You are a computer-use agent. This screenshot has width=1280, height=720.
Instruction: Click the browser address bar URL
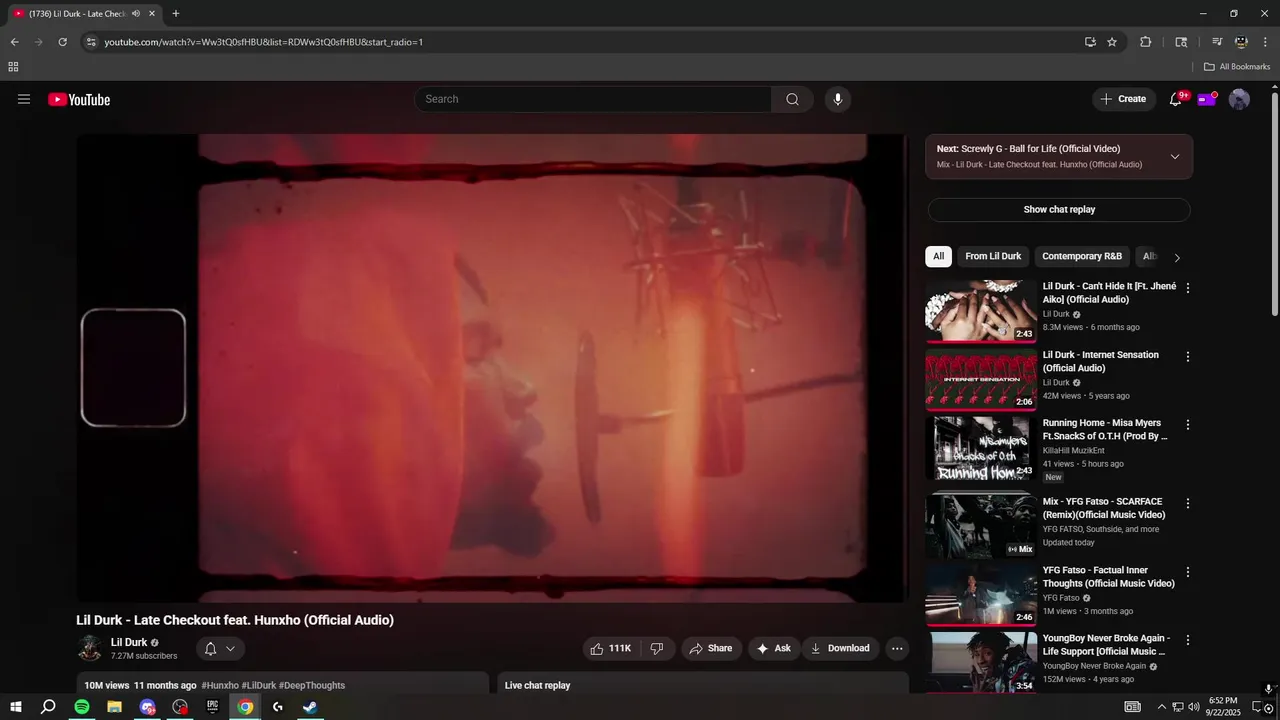click(264, 42)
